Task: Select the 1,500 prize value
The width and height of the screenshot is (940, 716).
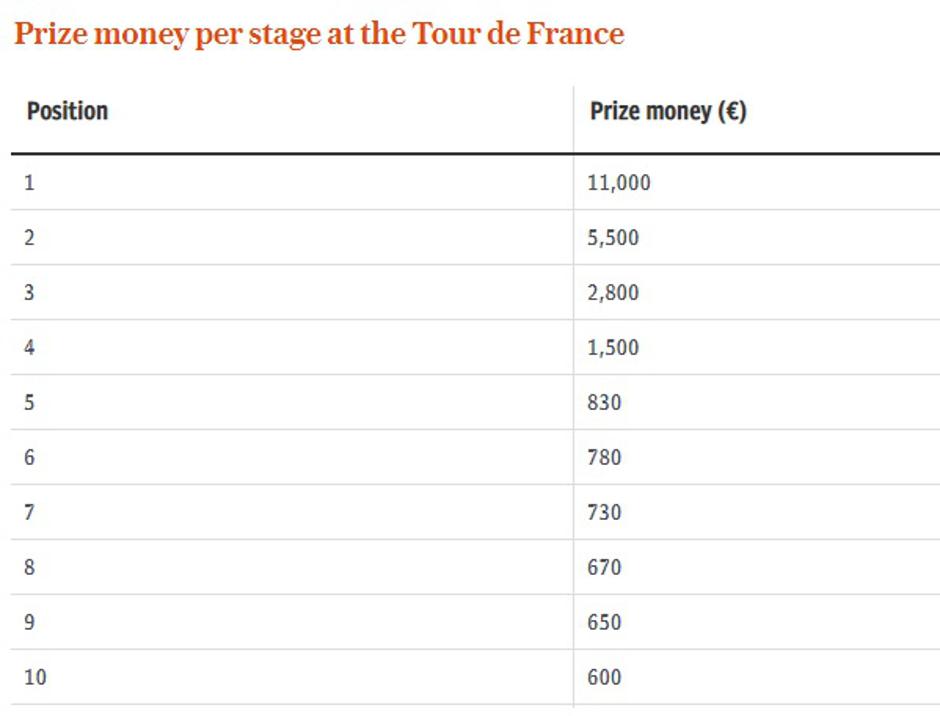Action: click(613, 348)
